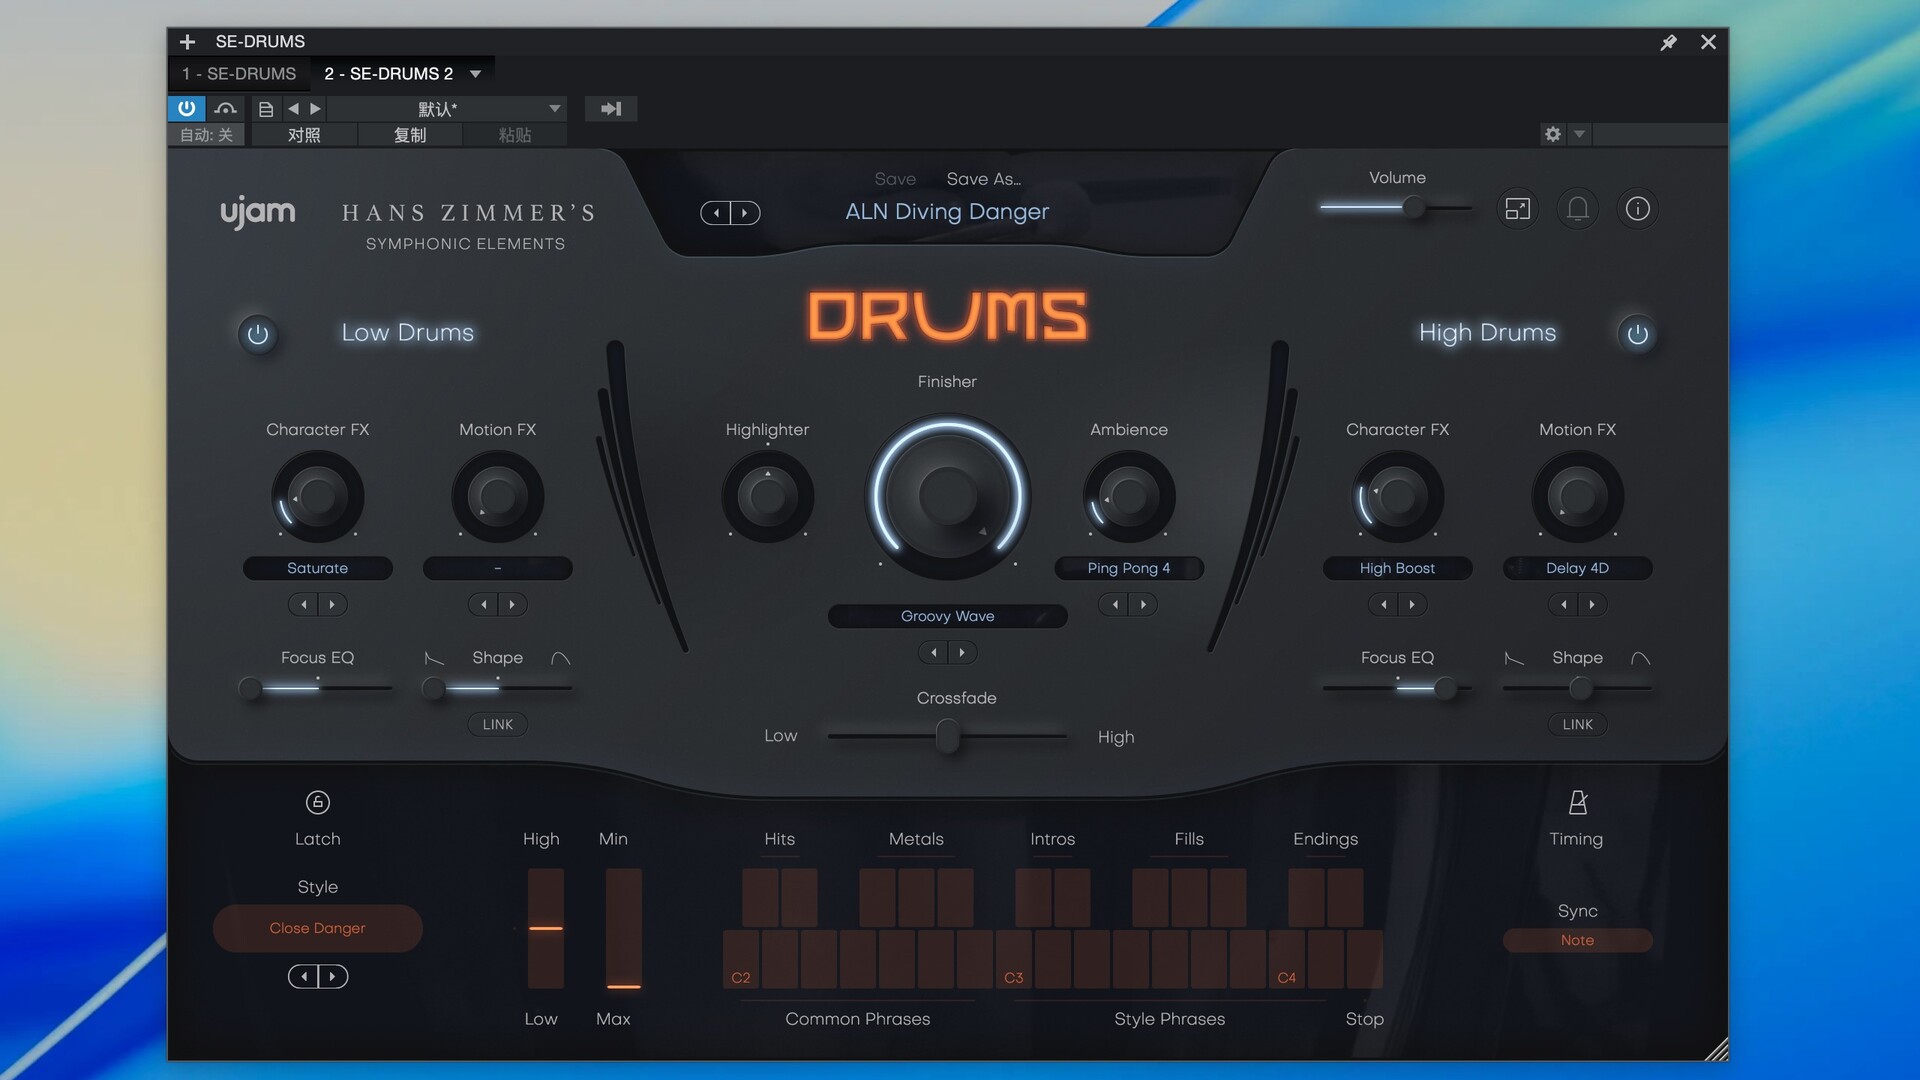Click previous High Boost Character FX arrow
This screenshot has width=1920, height=1080.
1383,604
